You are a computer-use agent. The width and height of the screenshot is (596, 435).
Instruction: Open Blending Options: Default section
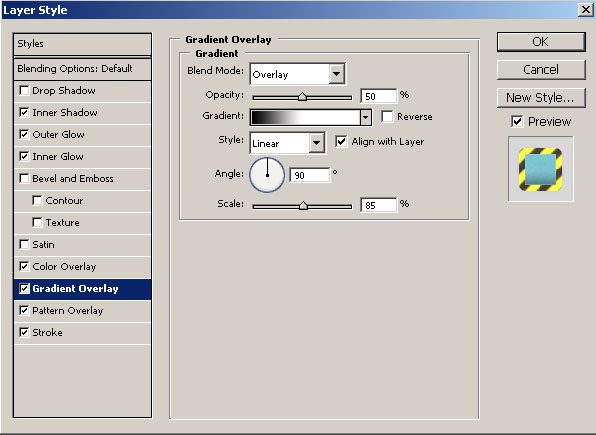click(82, 69)
